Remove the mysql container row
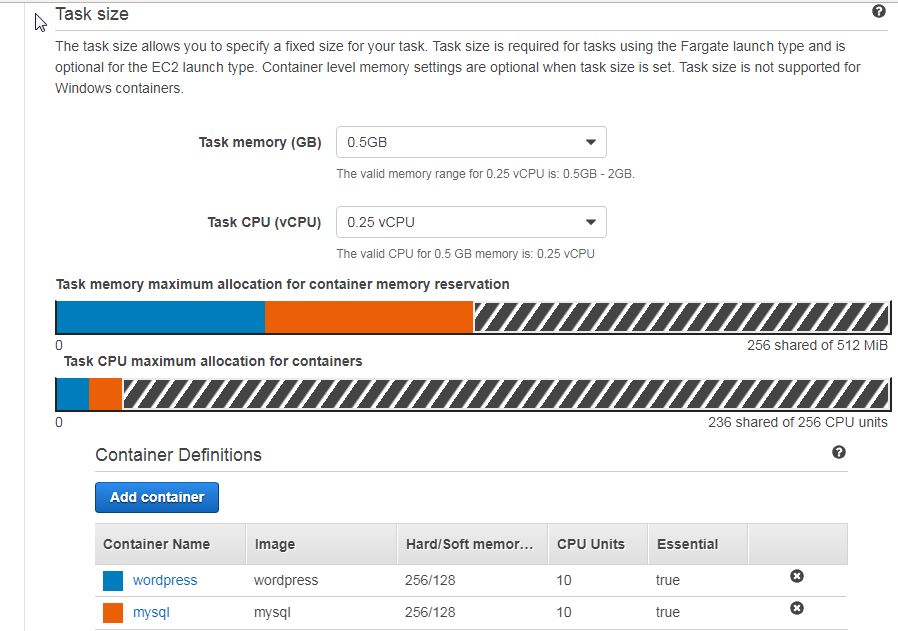Screen dimensions: 898x631 pos(797,608)
